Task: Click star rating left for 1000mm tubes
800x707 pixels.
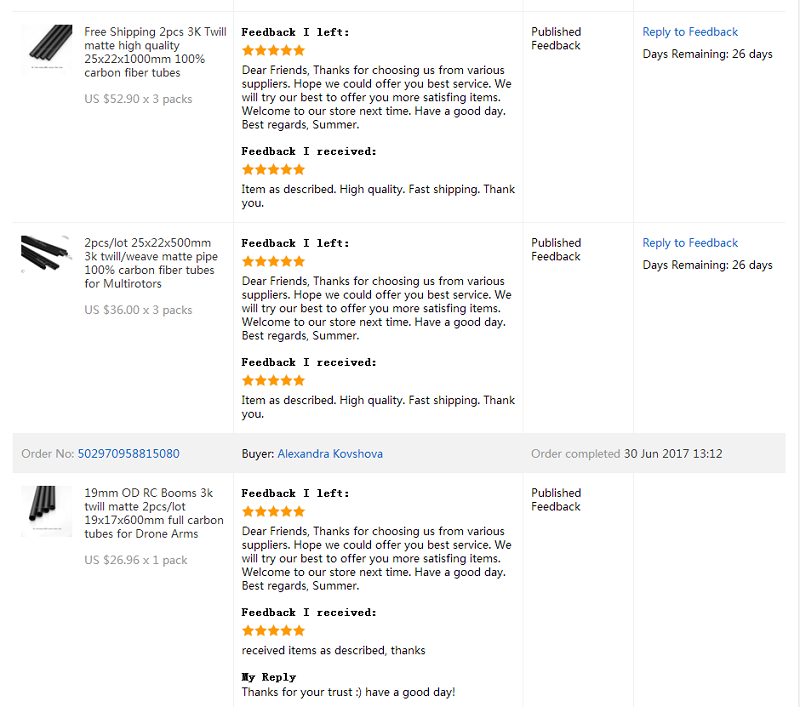Action: (273, 50)
